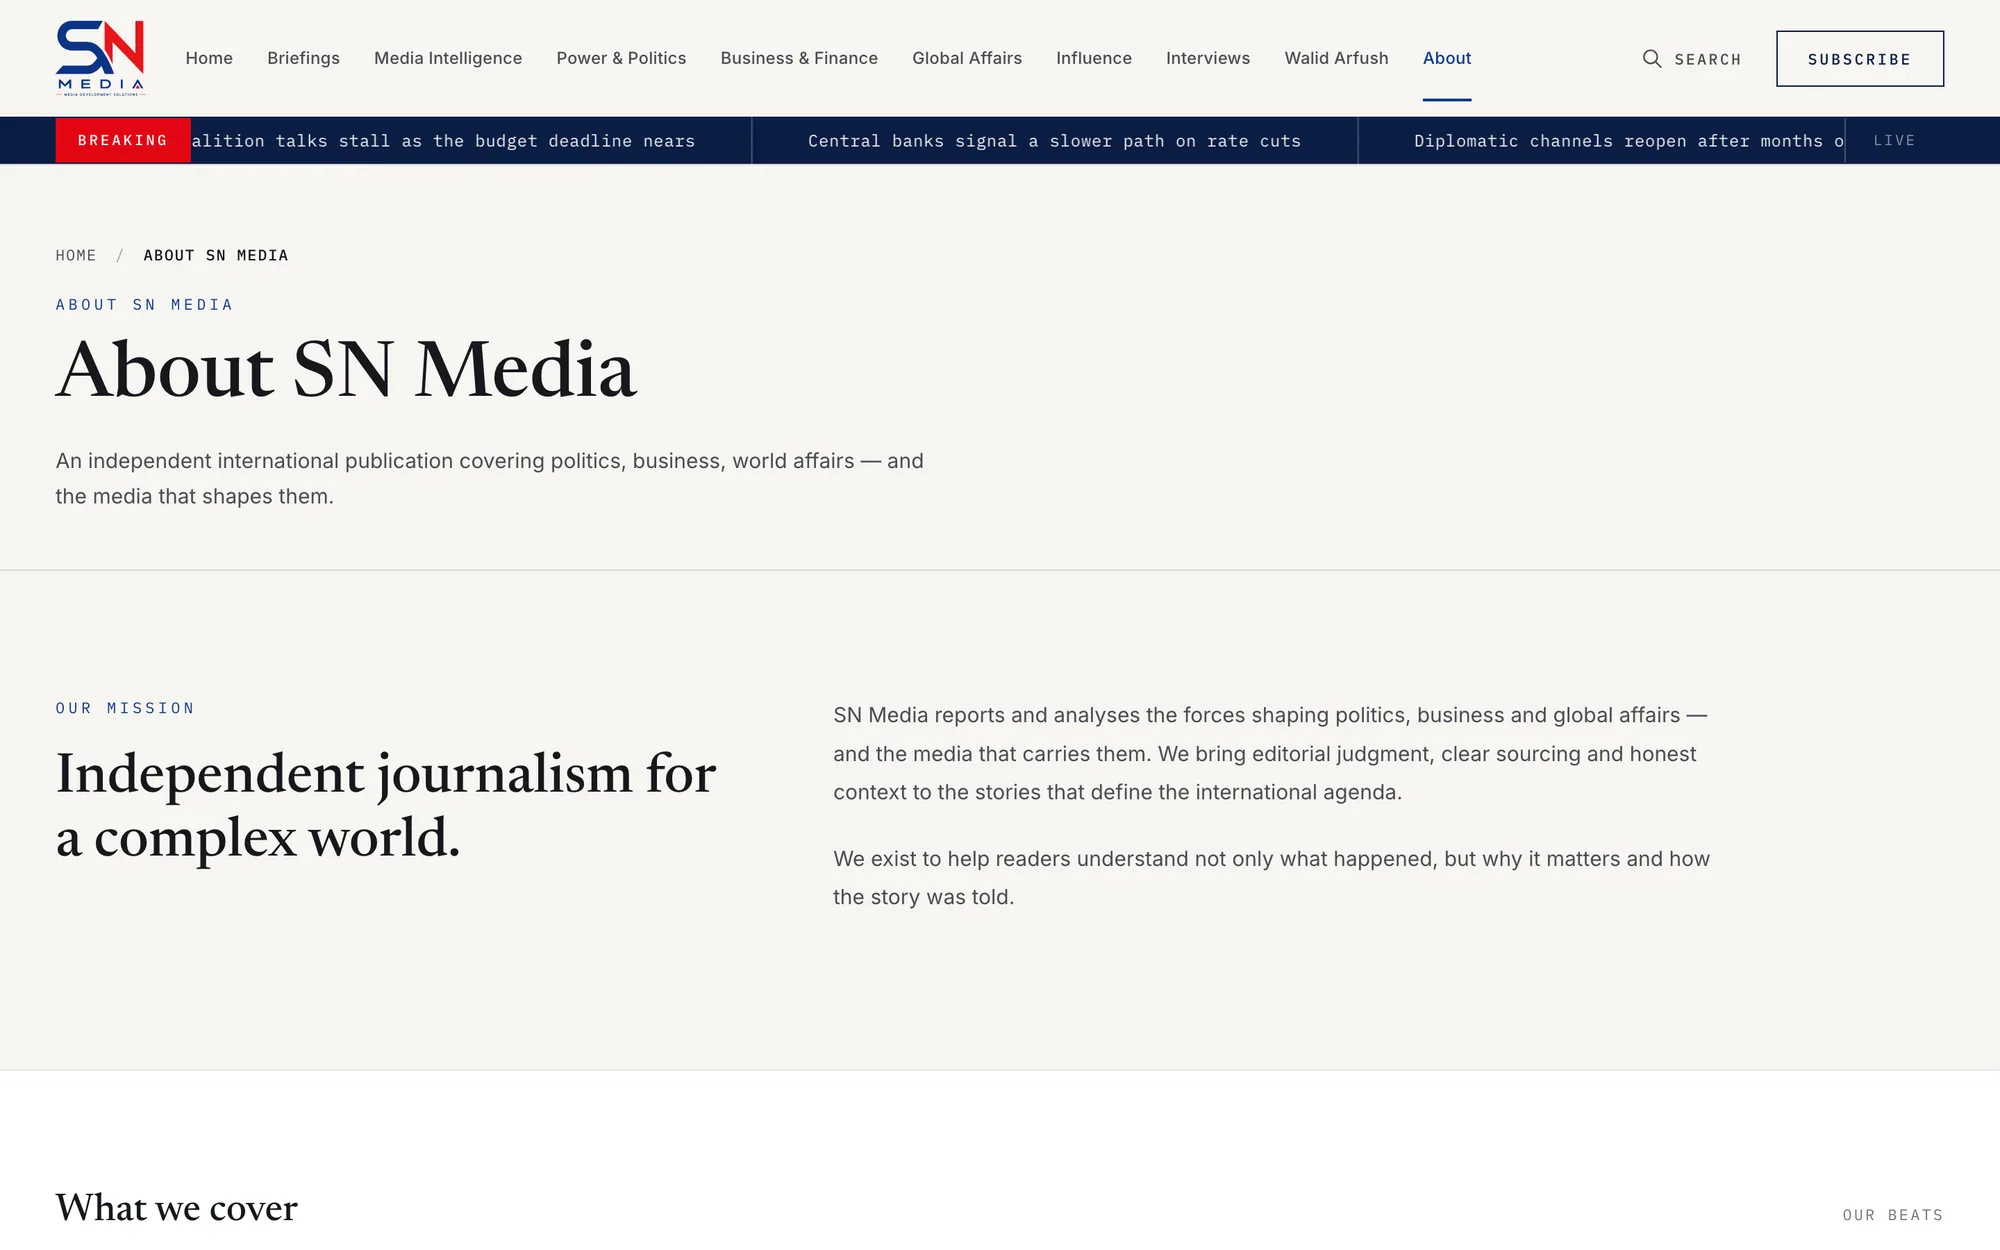Image resolution: width=2000 pixels, height=1250 pixels.
Task: Click the 'What we cover' heading
Action: coord(177,1208)
